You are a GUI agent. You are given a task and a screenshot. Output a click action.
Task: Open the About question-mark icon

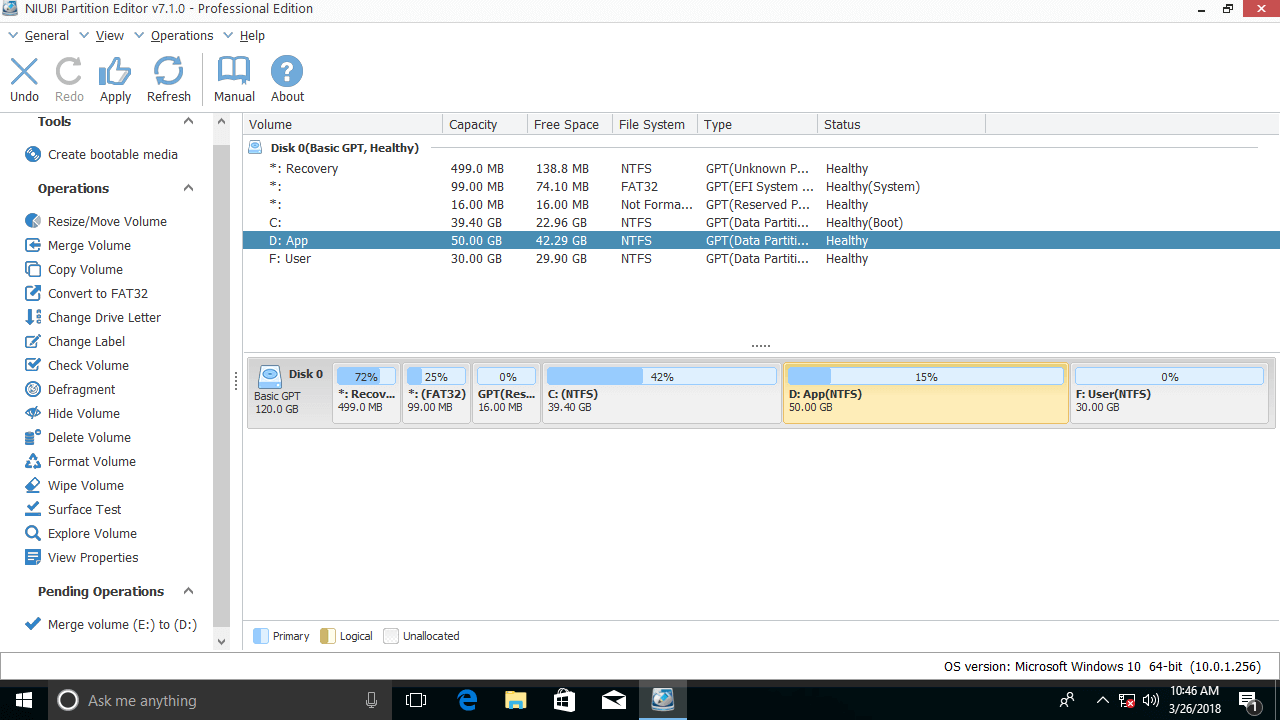point(287,71)
